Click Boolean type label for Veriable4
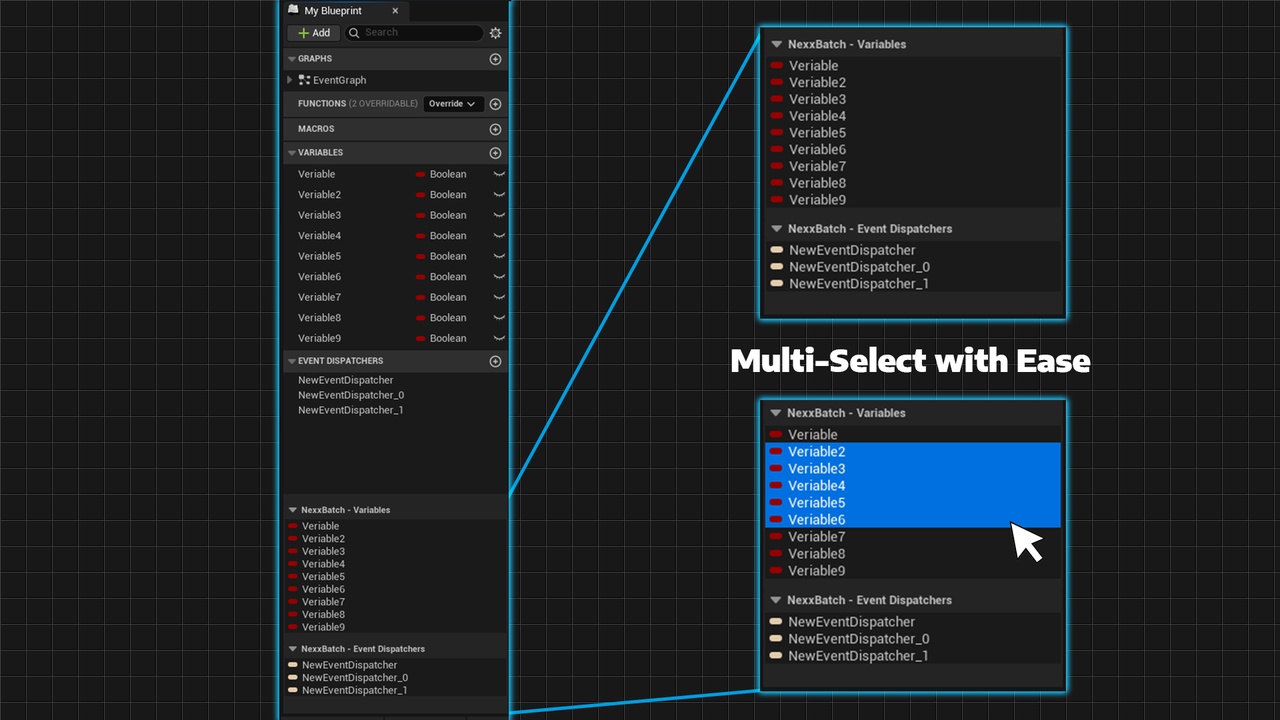 coord(448,236)
